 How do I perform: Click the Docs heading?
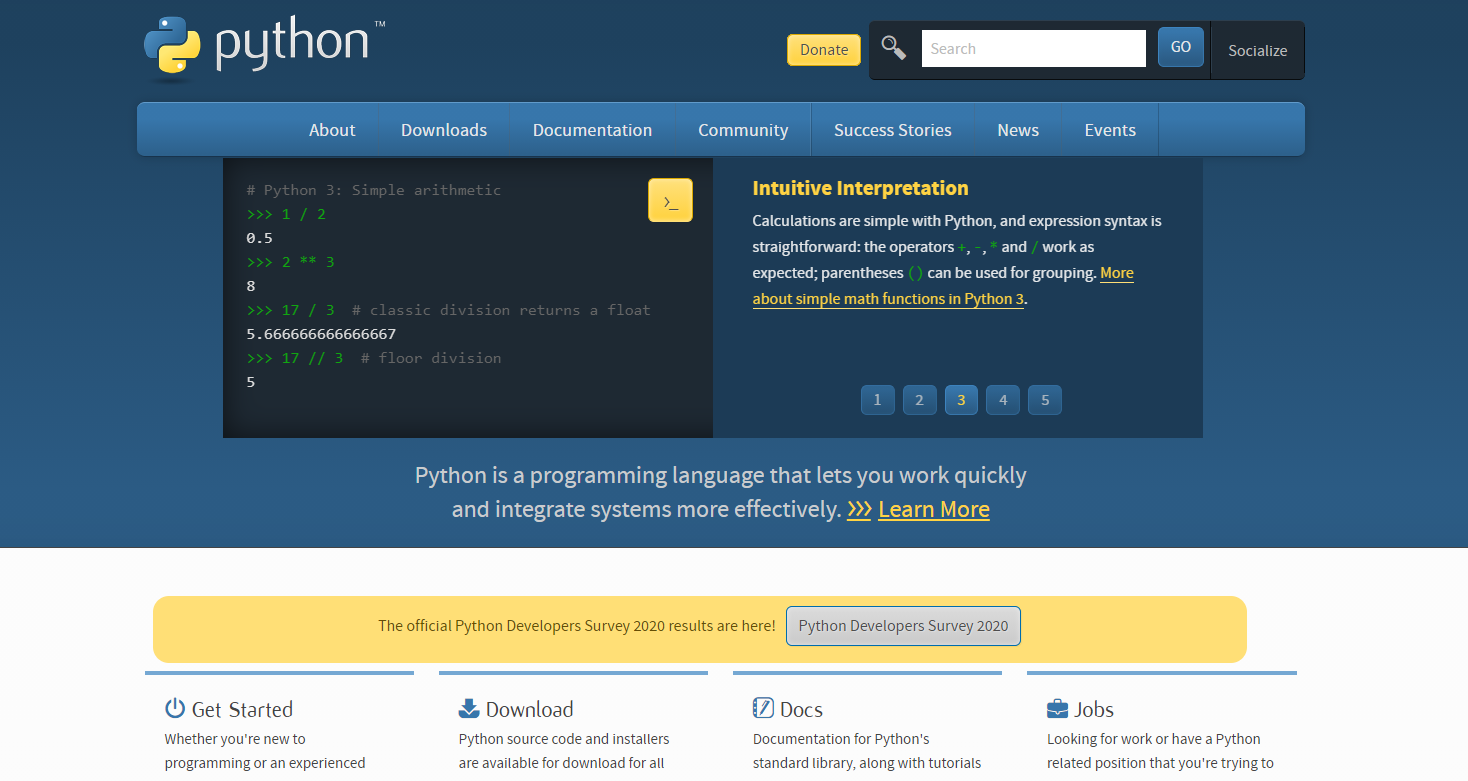(801, 709)
